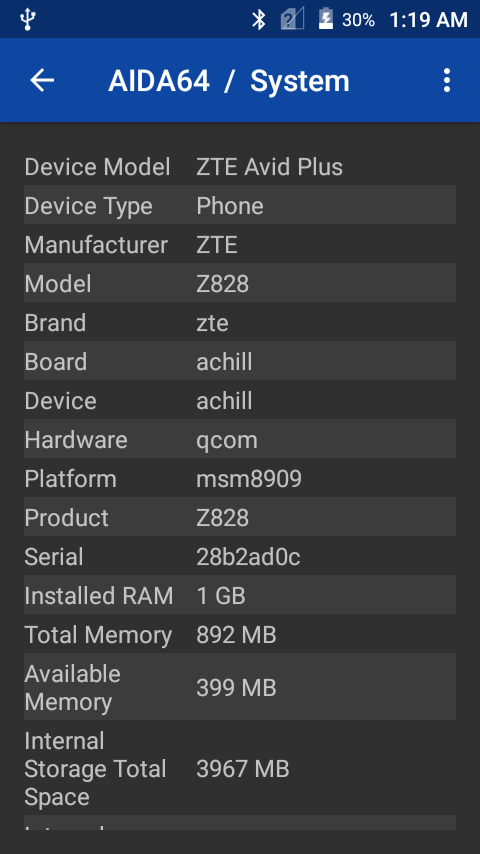Tap the Manufacturer ZTE row

[240, 244]
